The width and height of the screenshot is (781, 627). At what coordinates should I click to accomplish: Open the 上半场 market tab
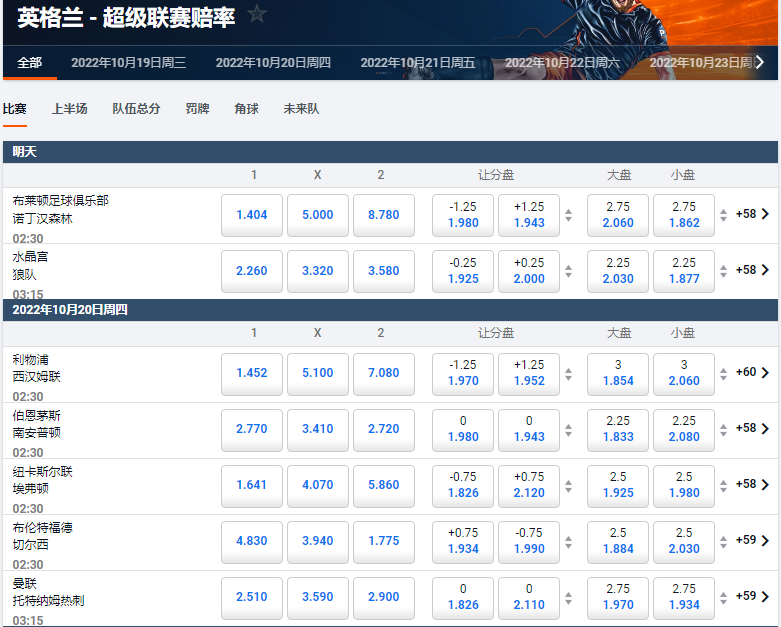(x=70, y=109)
